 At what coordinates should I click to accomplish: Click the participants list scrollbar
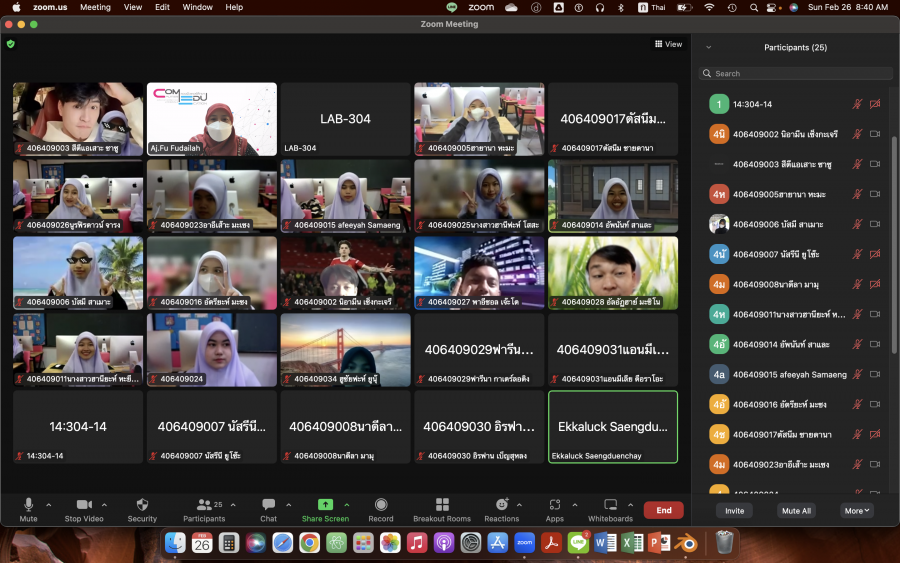[x=894, y=244]
